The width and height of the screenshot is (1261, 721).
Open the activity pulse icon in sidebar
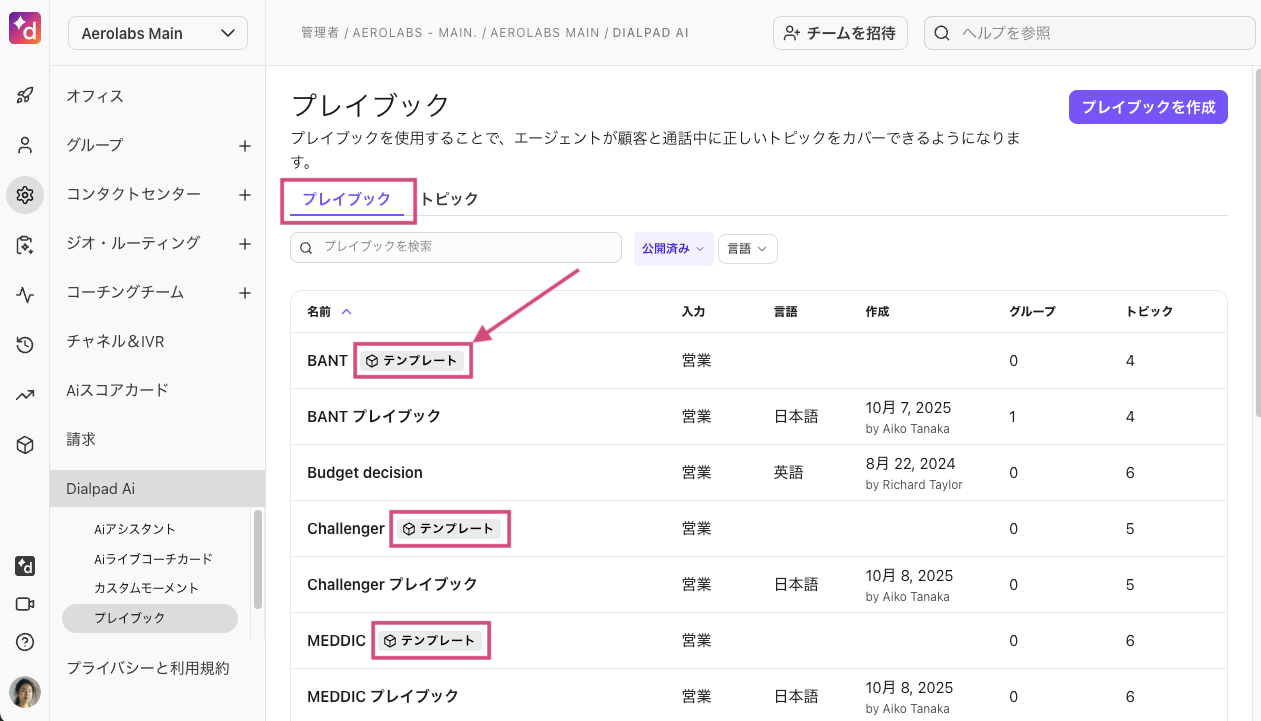(25, 295)
